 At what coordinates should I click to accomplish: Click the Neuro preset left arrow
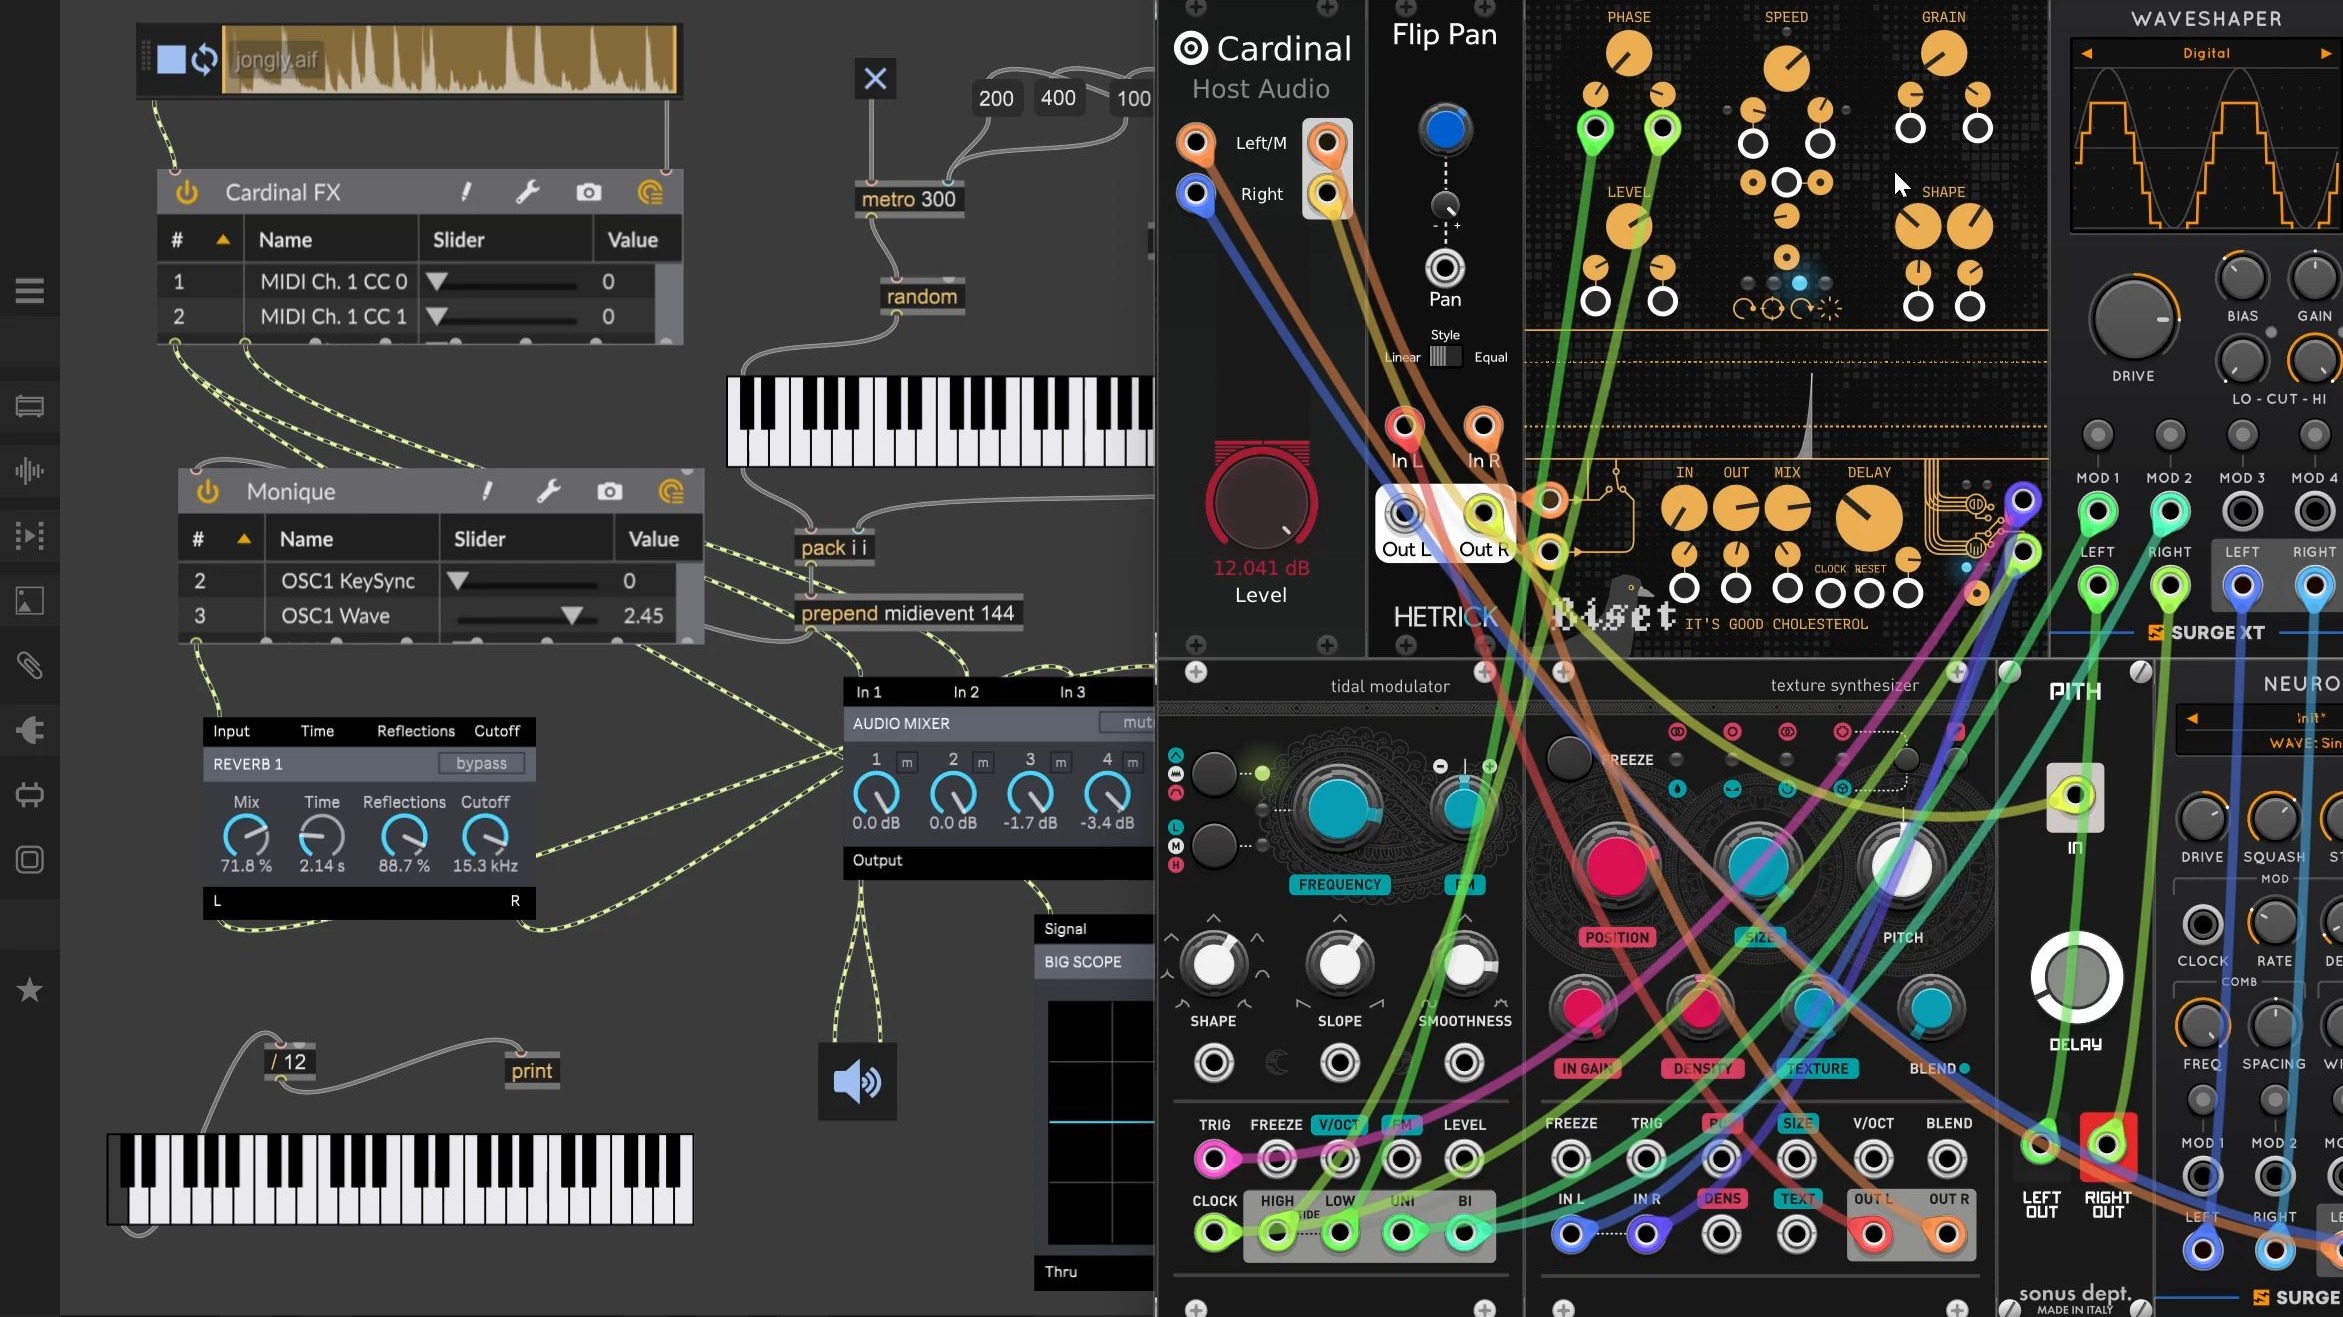tap(2192, 718)
